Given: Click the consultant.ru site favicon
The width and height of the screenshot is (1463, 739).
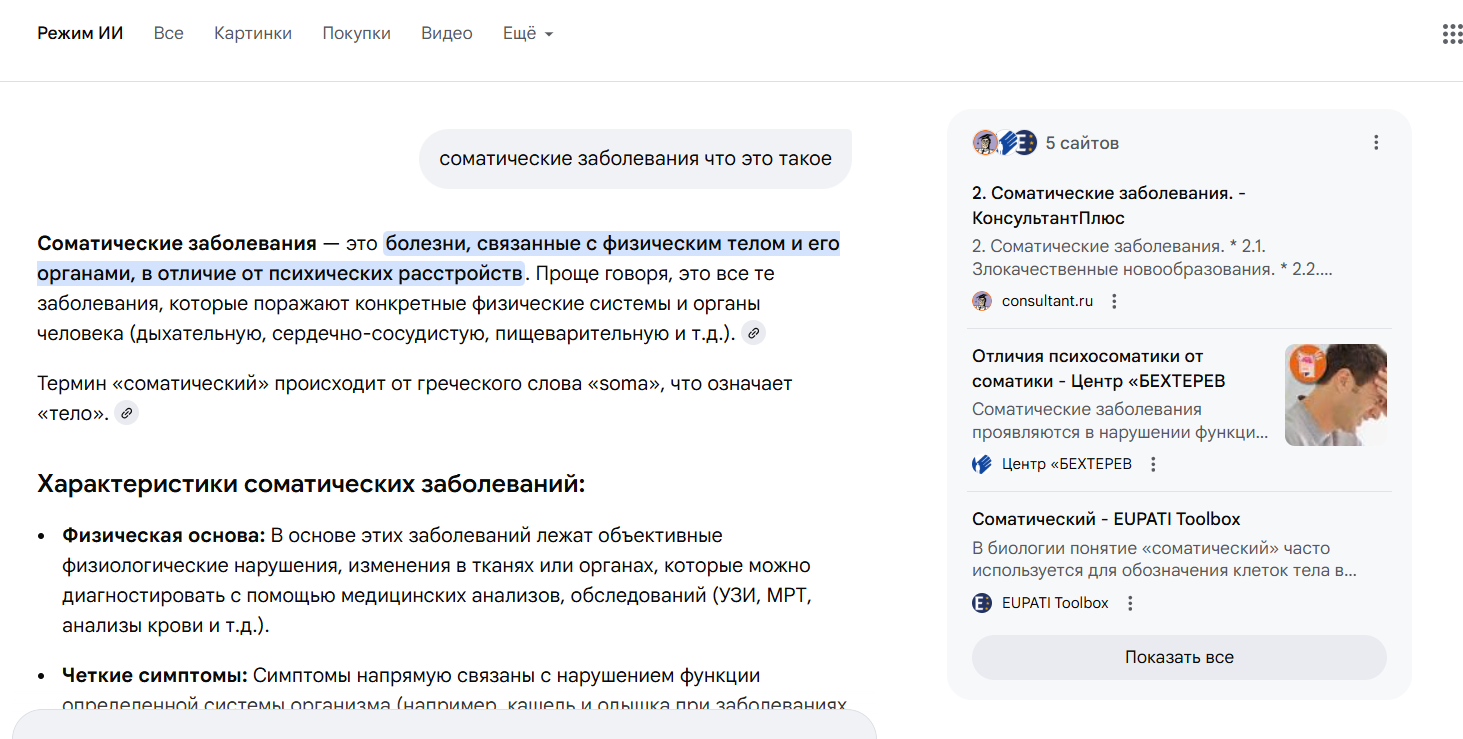Looking at the screenshot, I should tap(982, 301).
